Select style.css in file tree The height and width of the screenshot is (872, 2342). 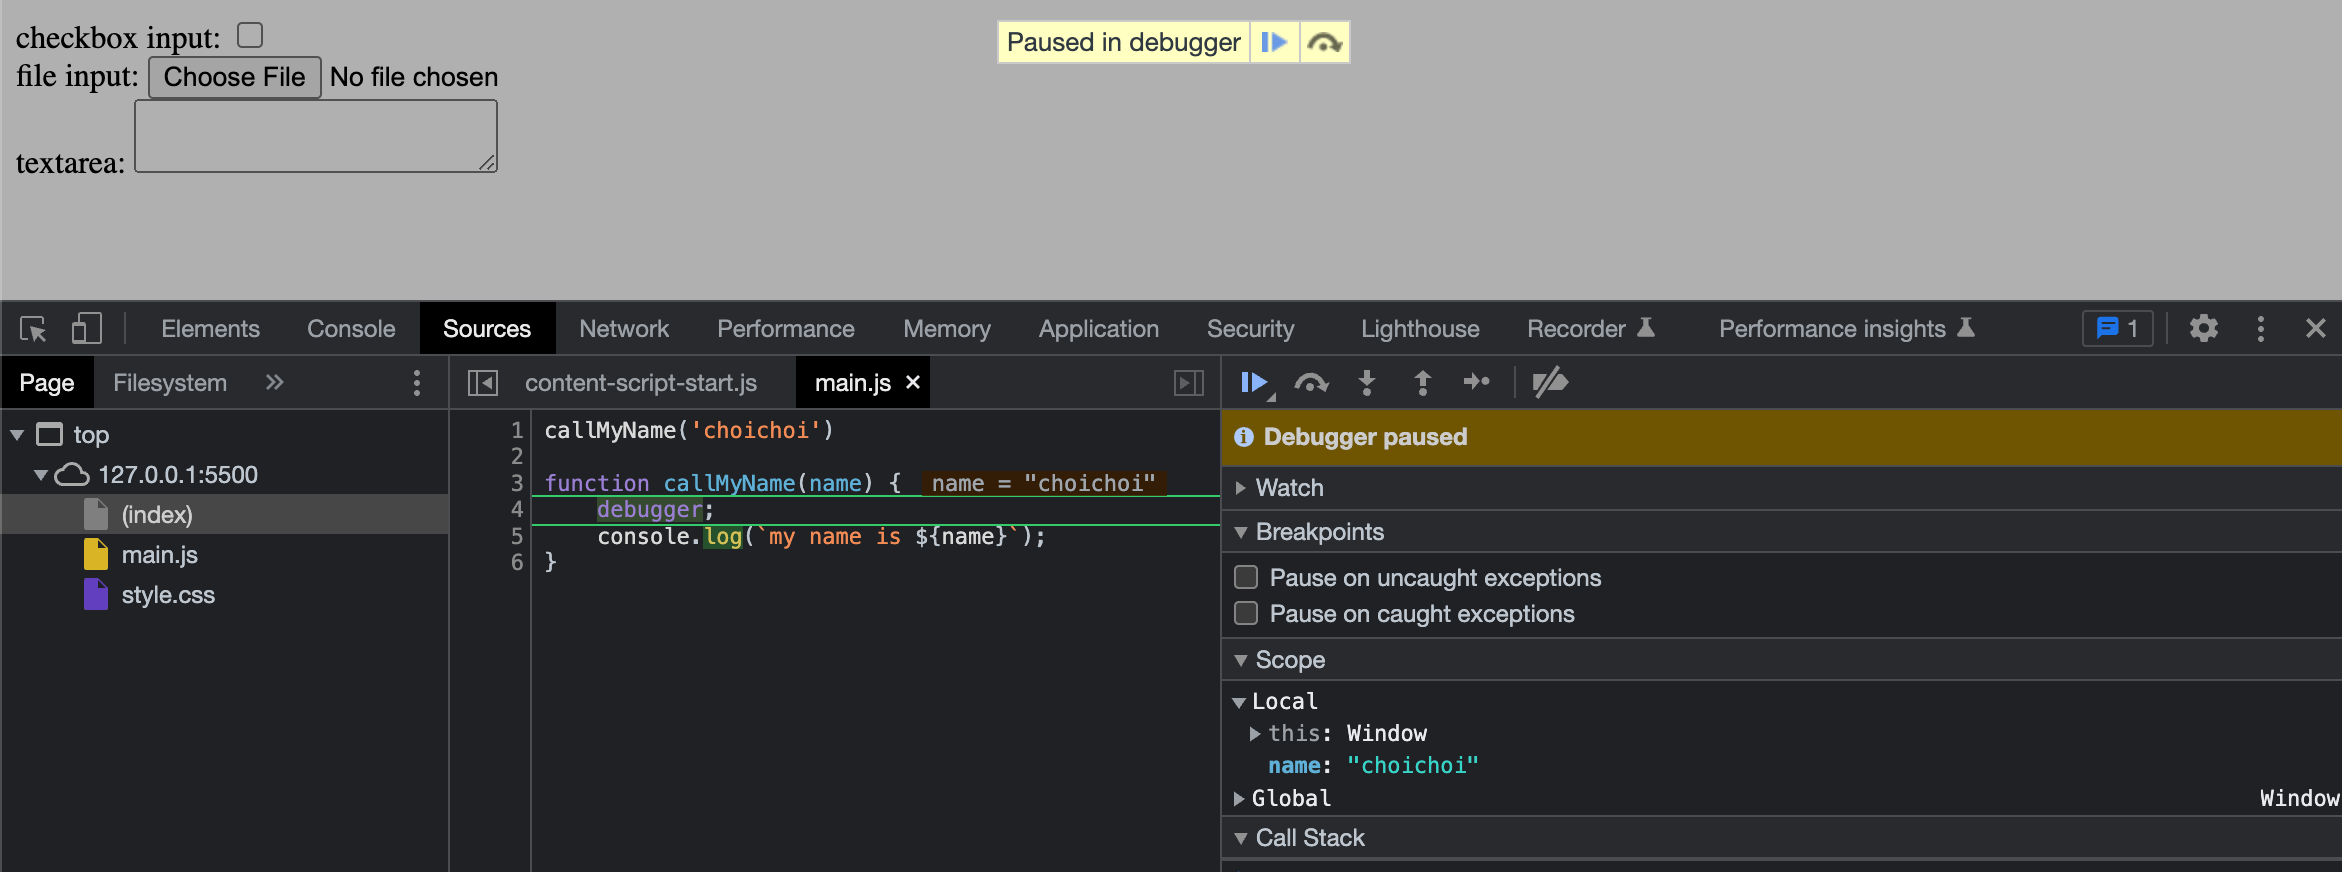[168, 595]
